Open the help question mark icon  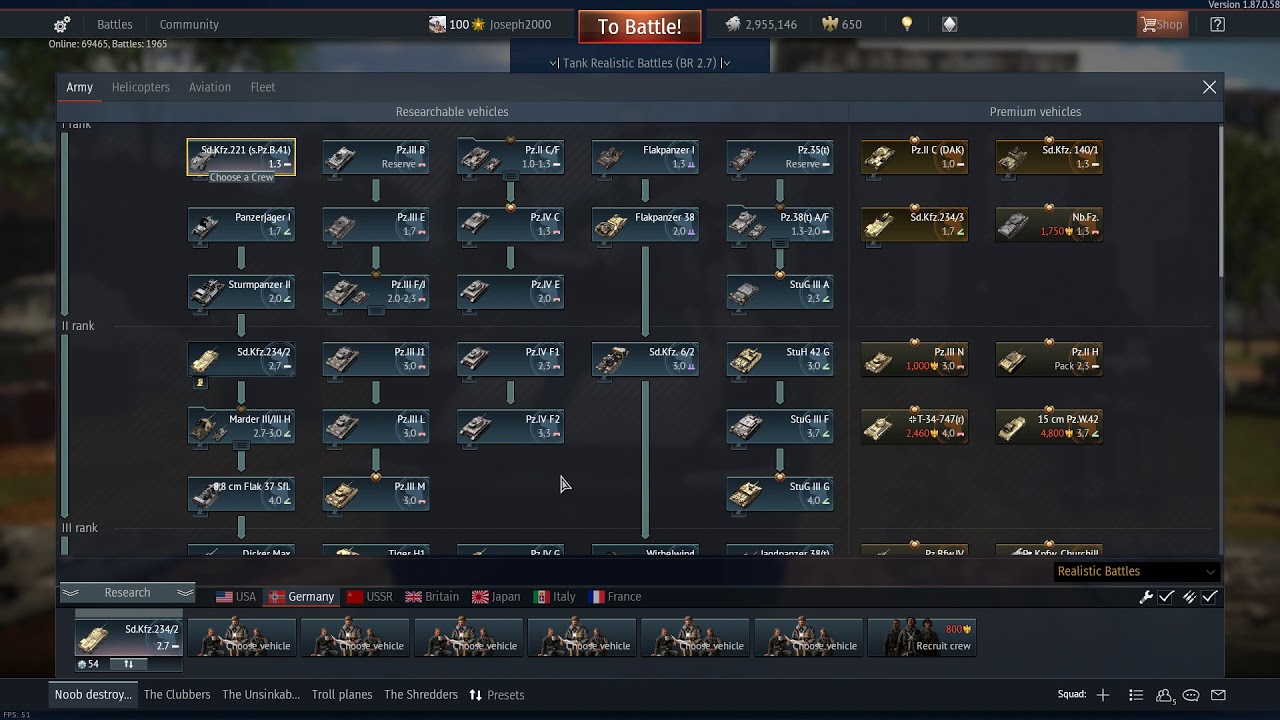click(x=1217, y=24)
